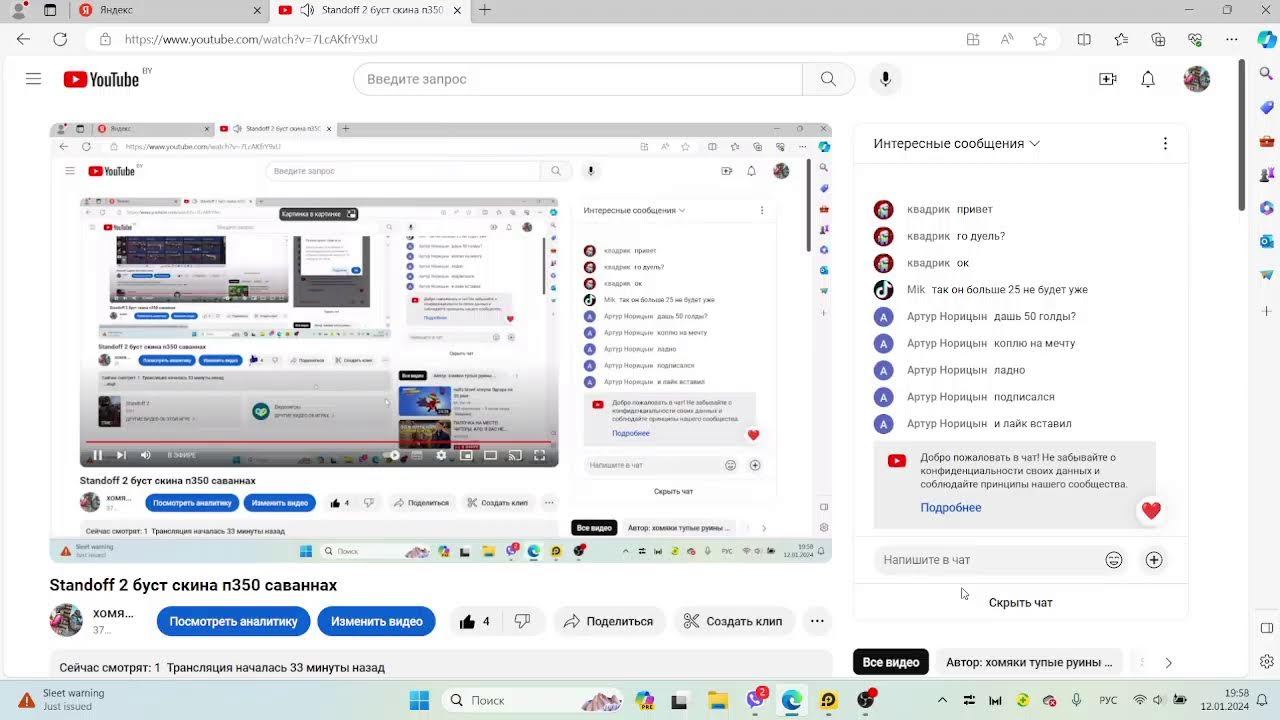The height and width of the screenshot is (720, 1280).
Task: Click the message 'коплю на мечту'
Action: pyautogui.click(x=1035, y=343)
